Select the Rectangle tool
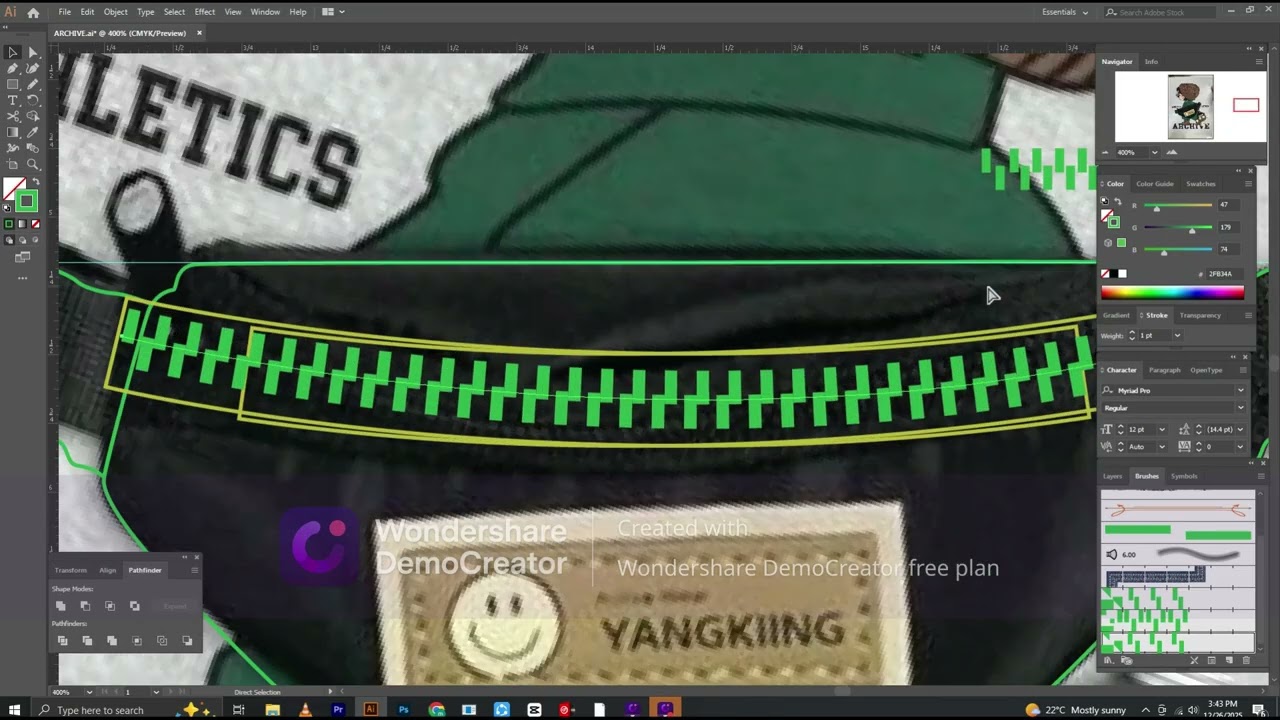Image resolution: width=1280 pixels, height=720 pixels. click(12, 84)
